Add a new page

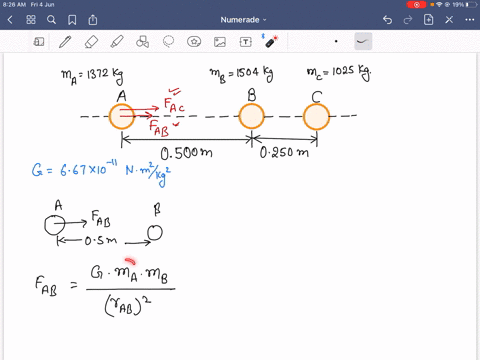tap(428, 20)
